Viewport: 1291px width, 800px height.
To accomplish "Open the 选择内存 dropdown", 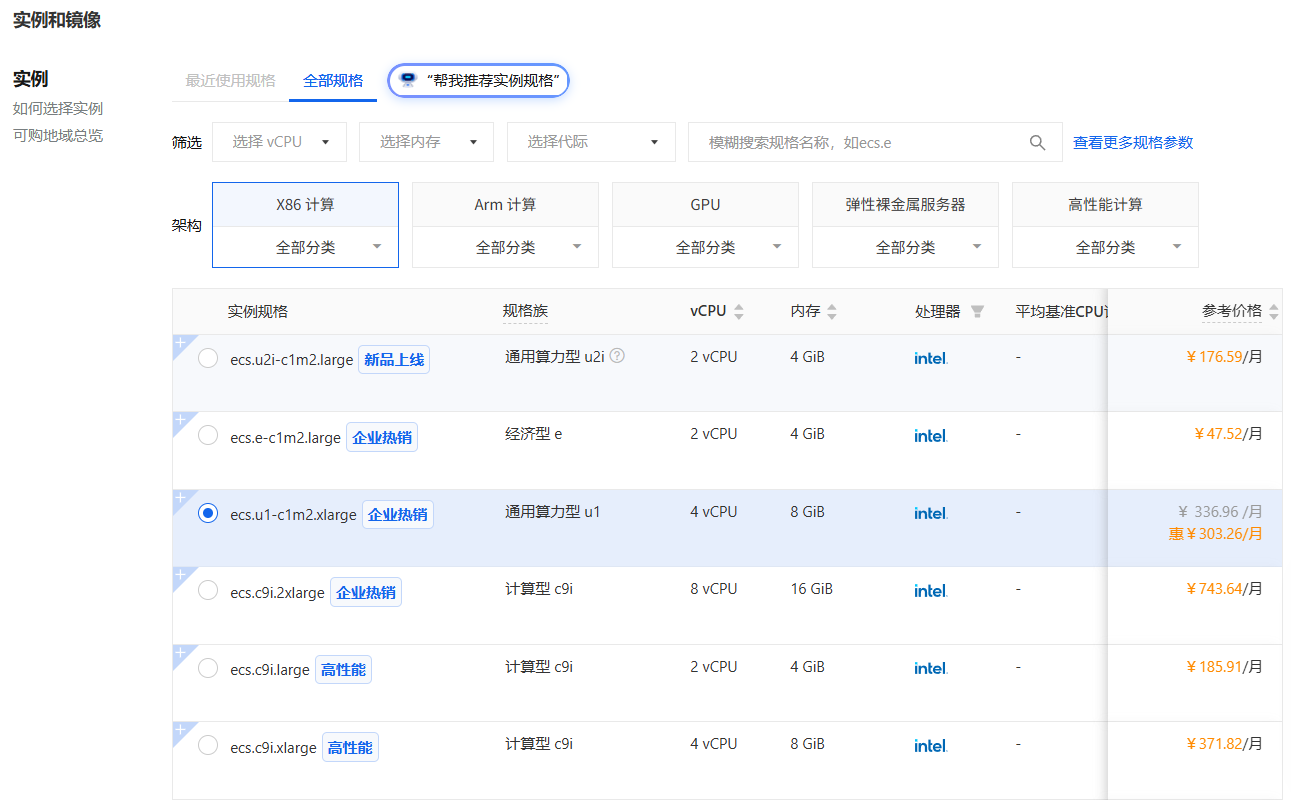I will point(426,142).
